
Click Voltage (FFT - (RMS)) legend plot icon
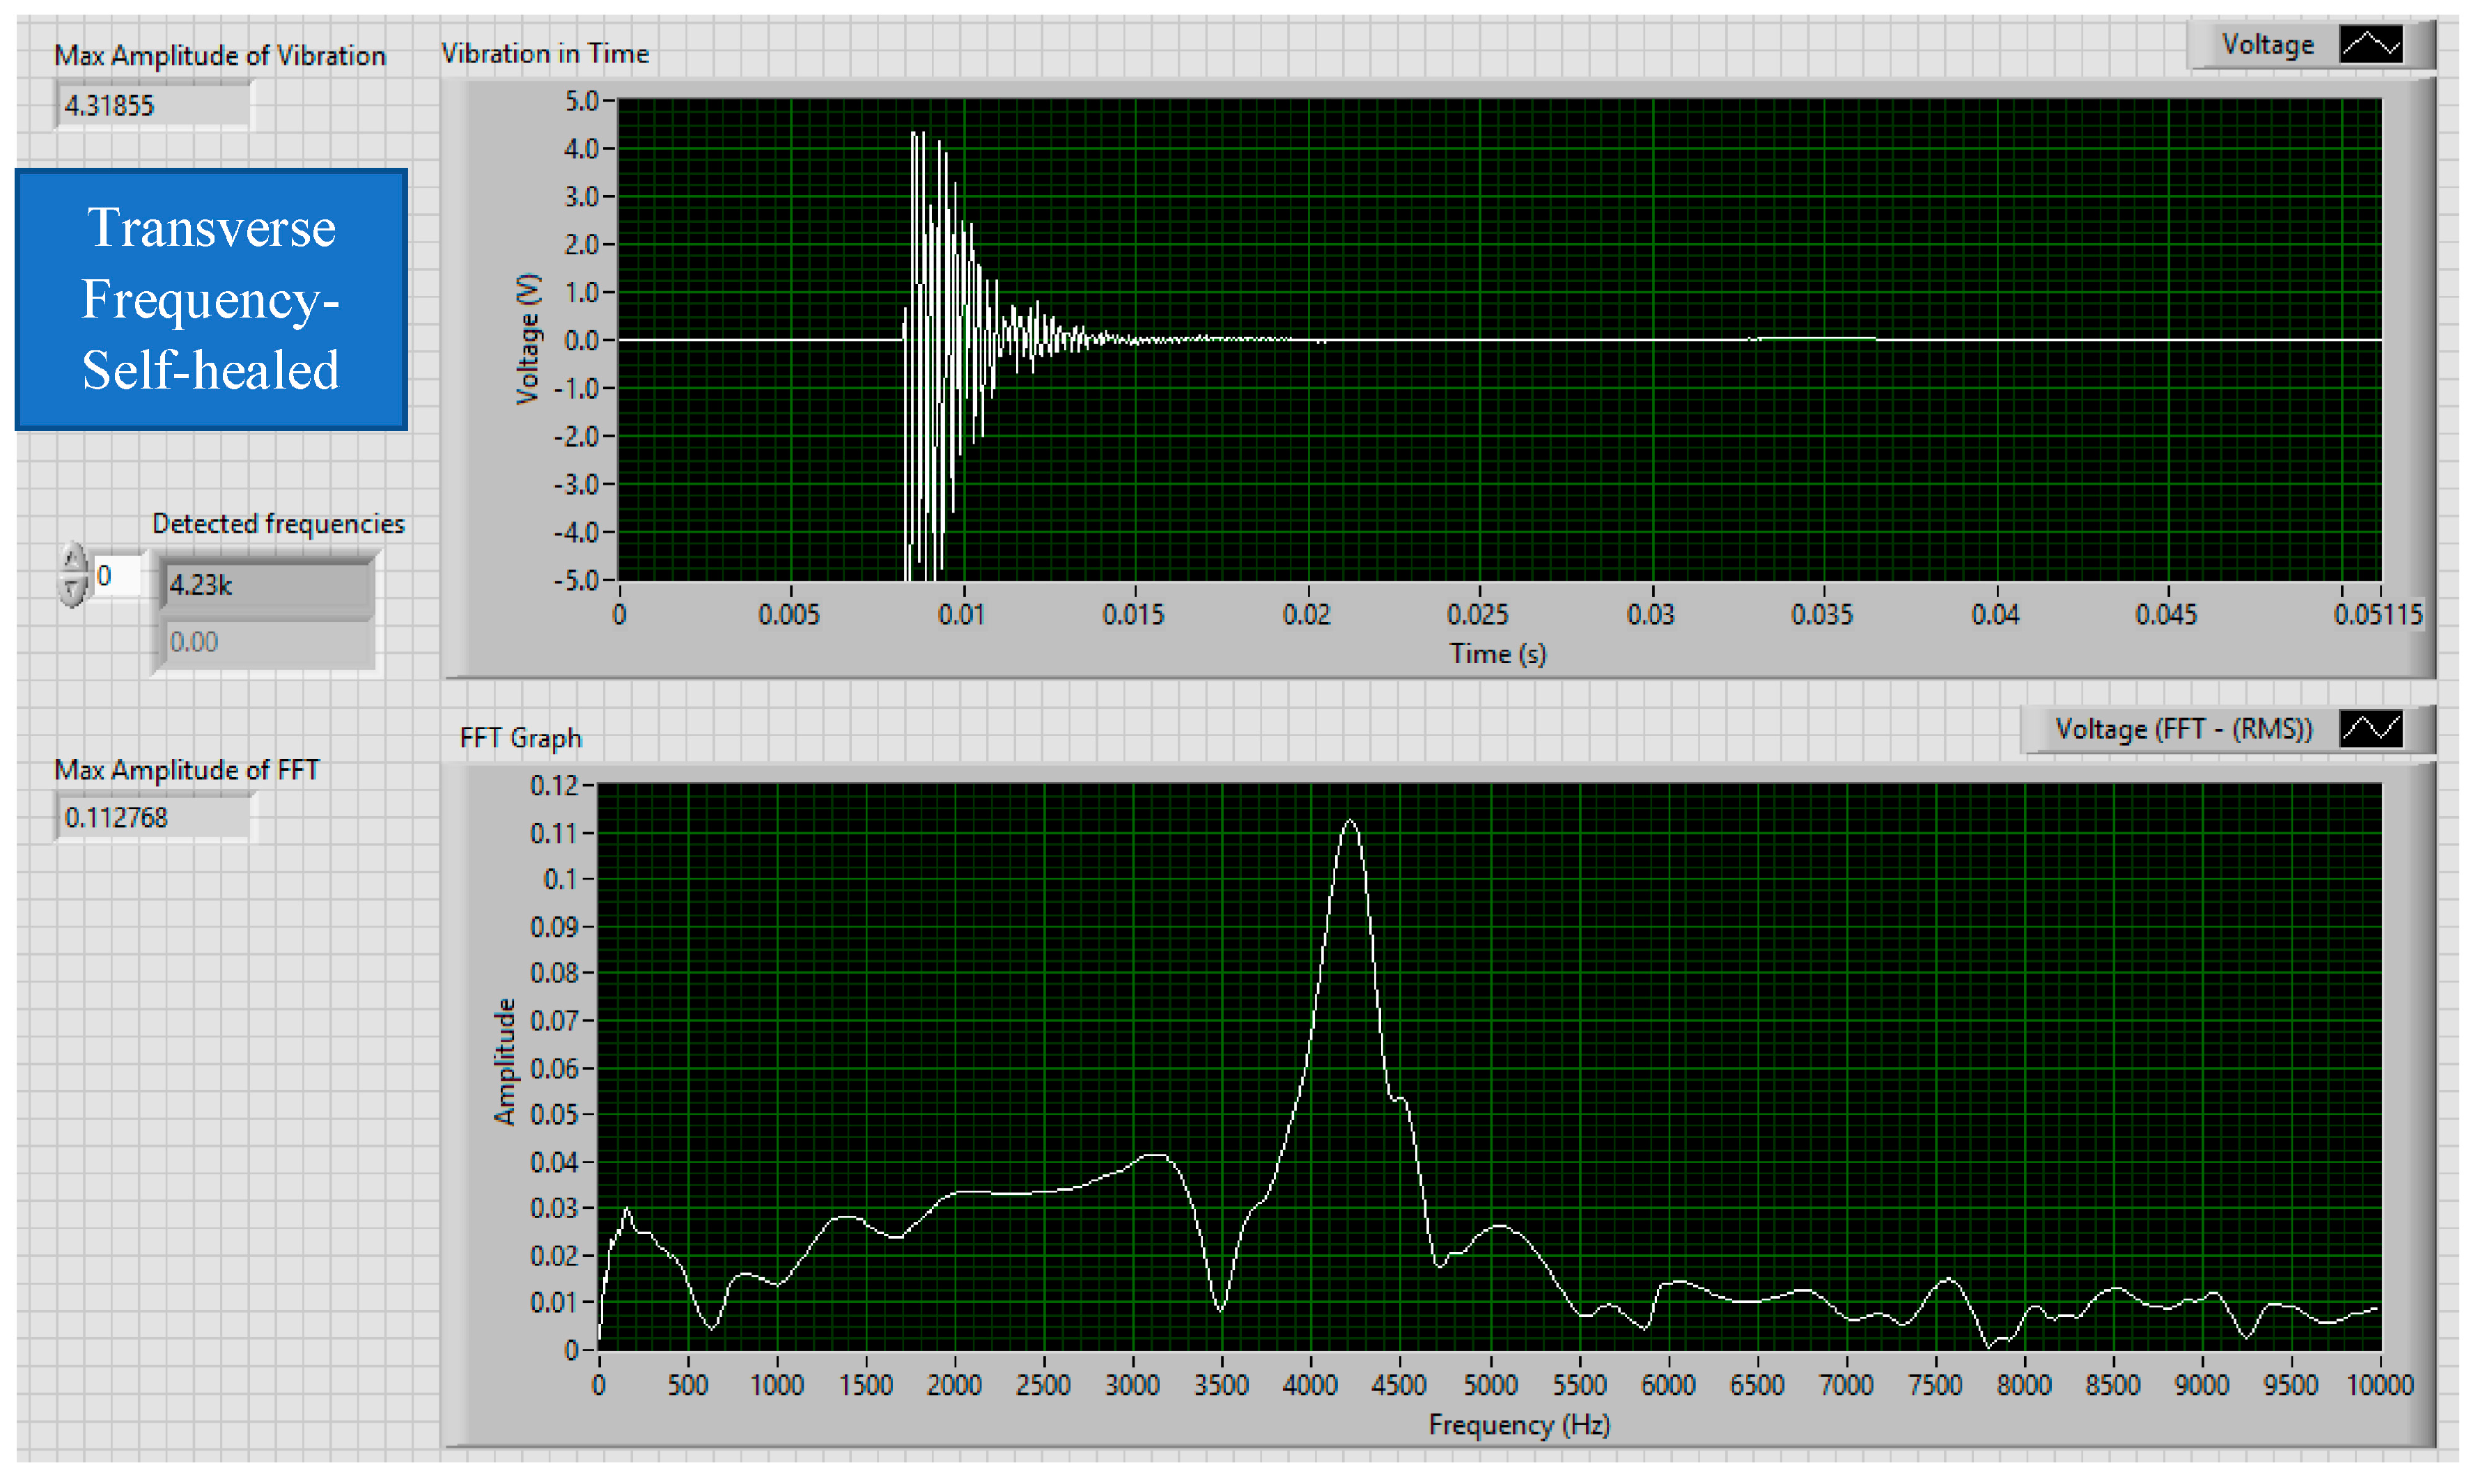coord(2370,729)
